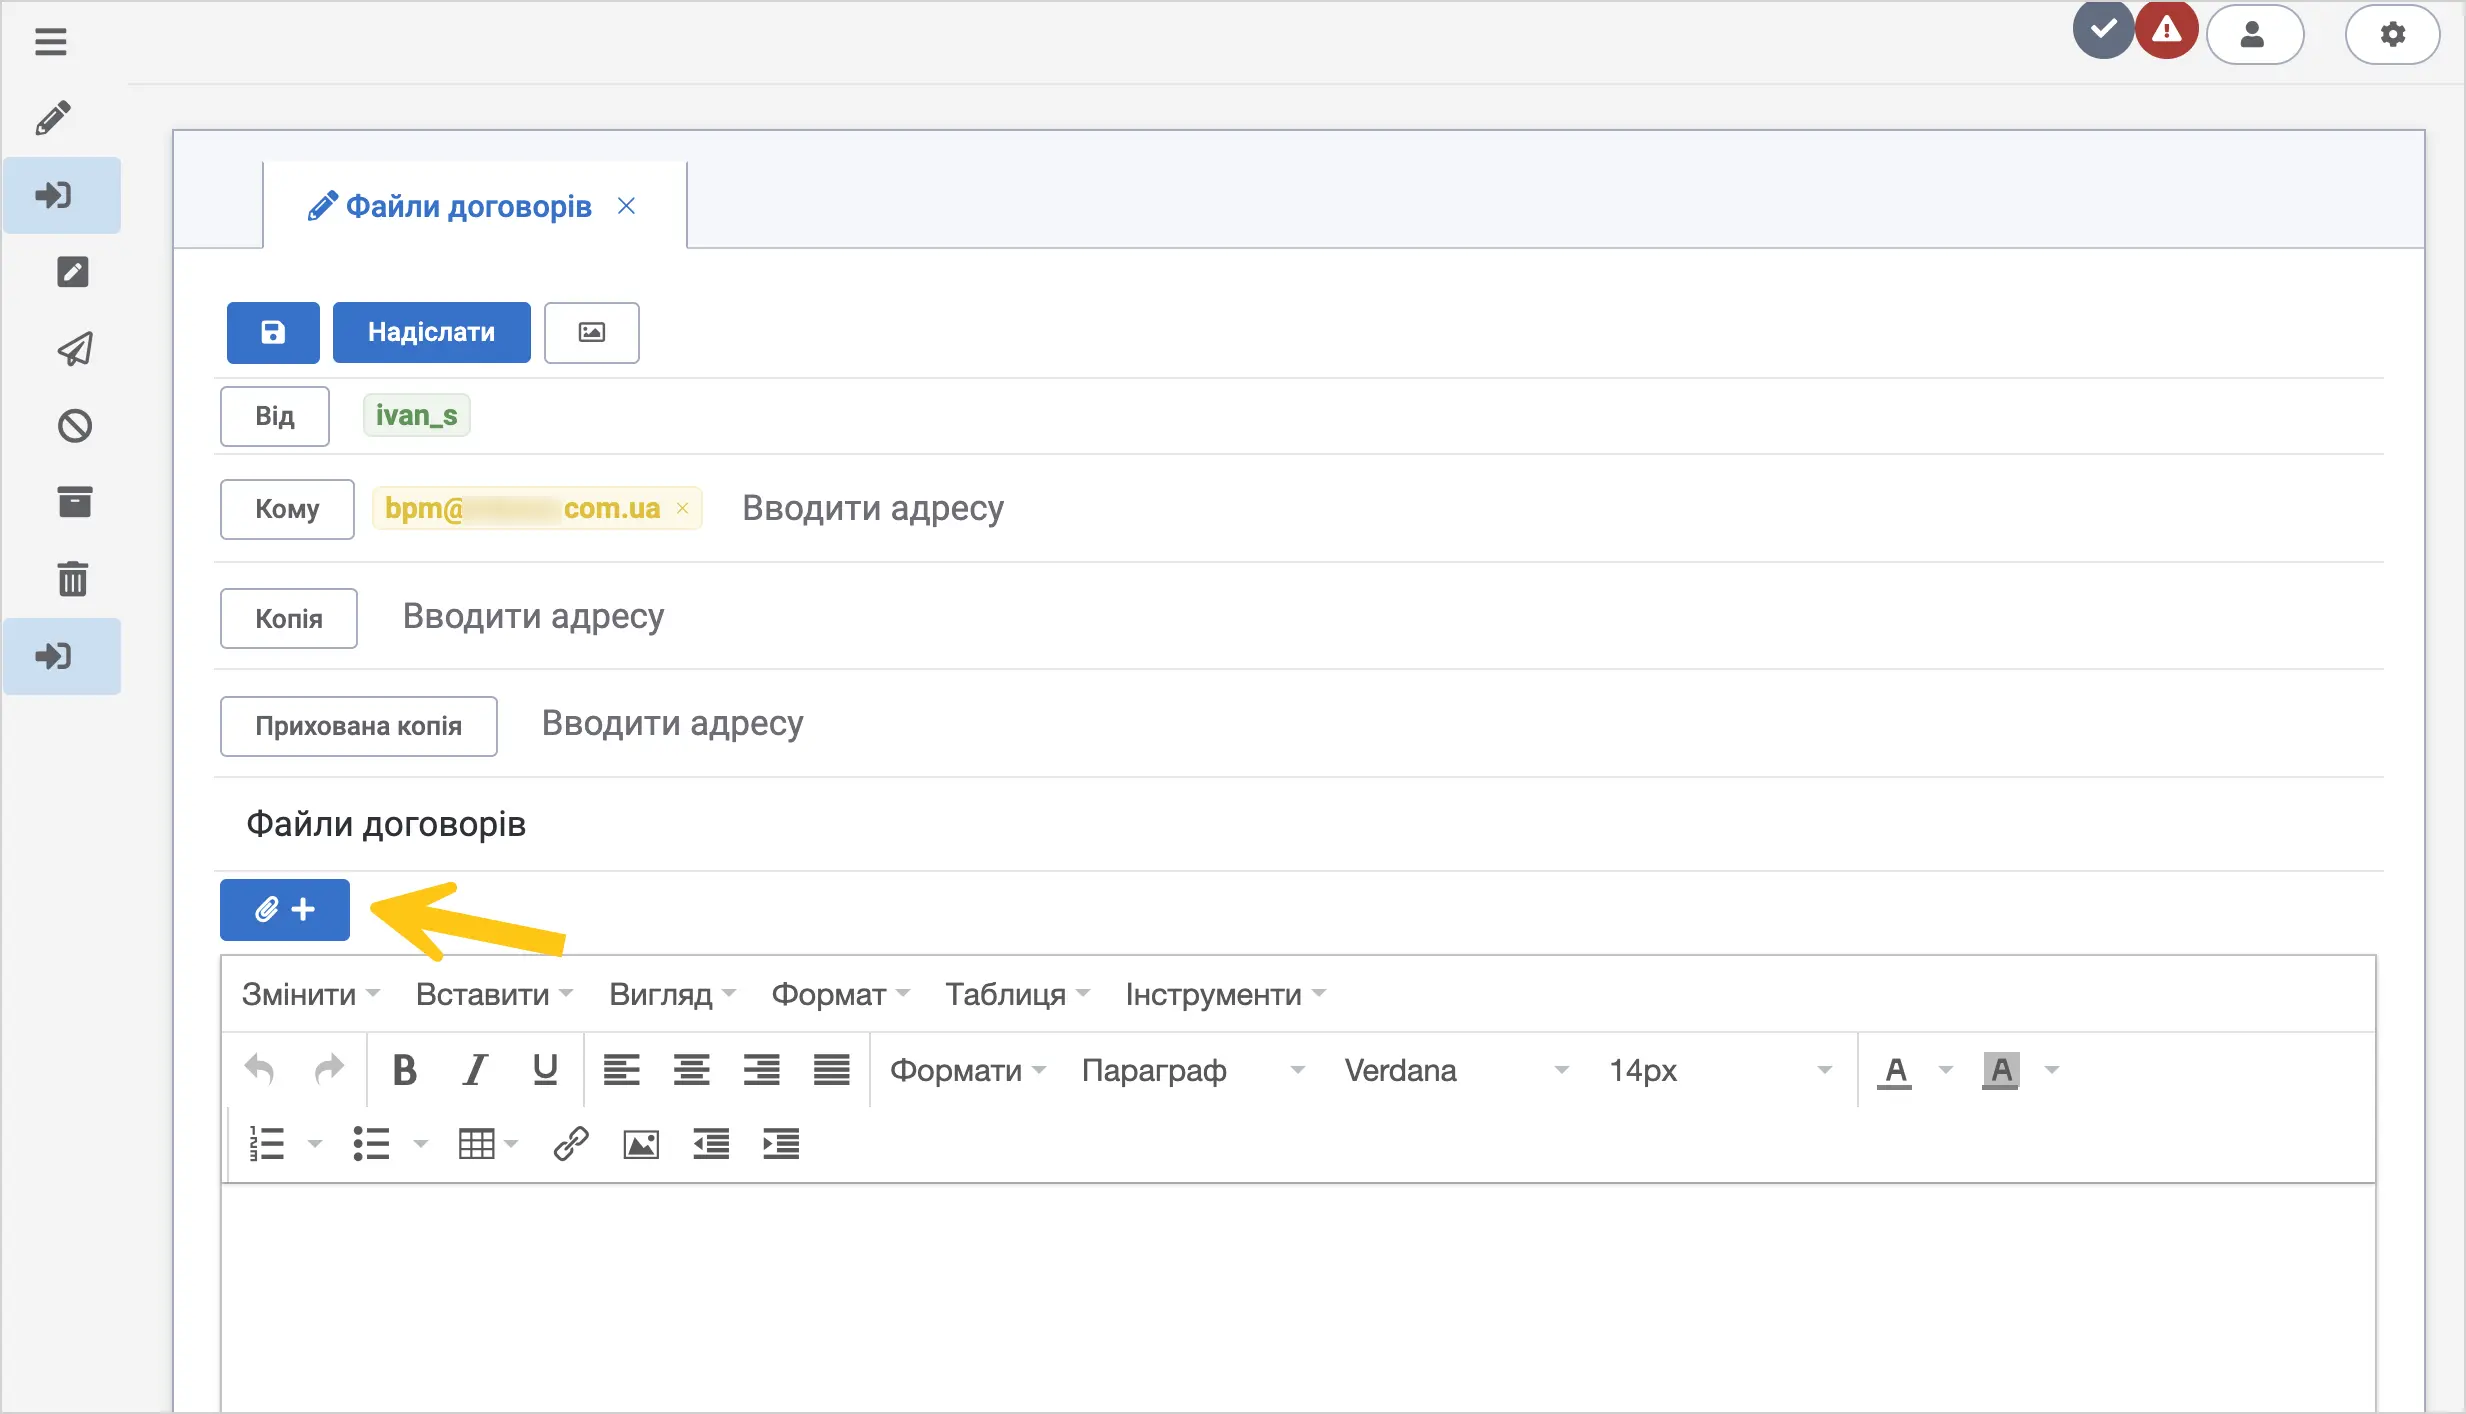
Task: Open the hamburger menu
Action: coord(51,41)
